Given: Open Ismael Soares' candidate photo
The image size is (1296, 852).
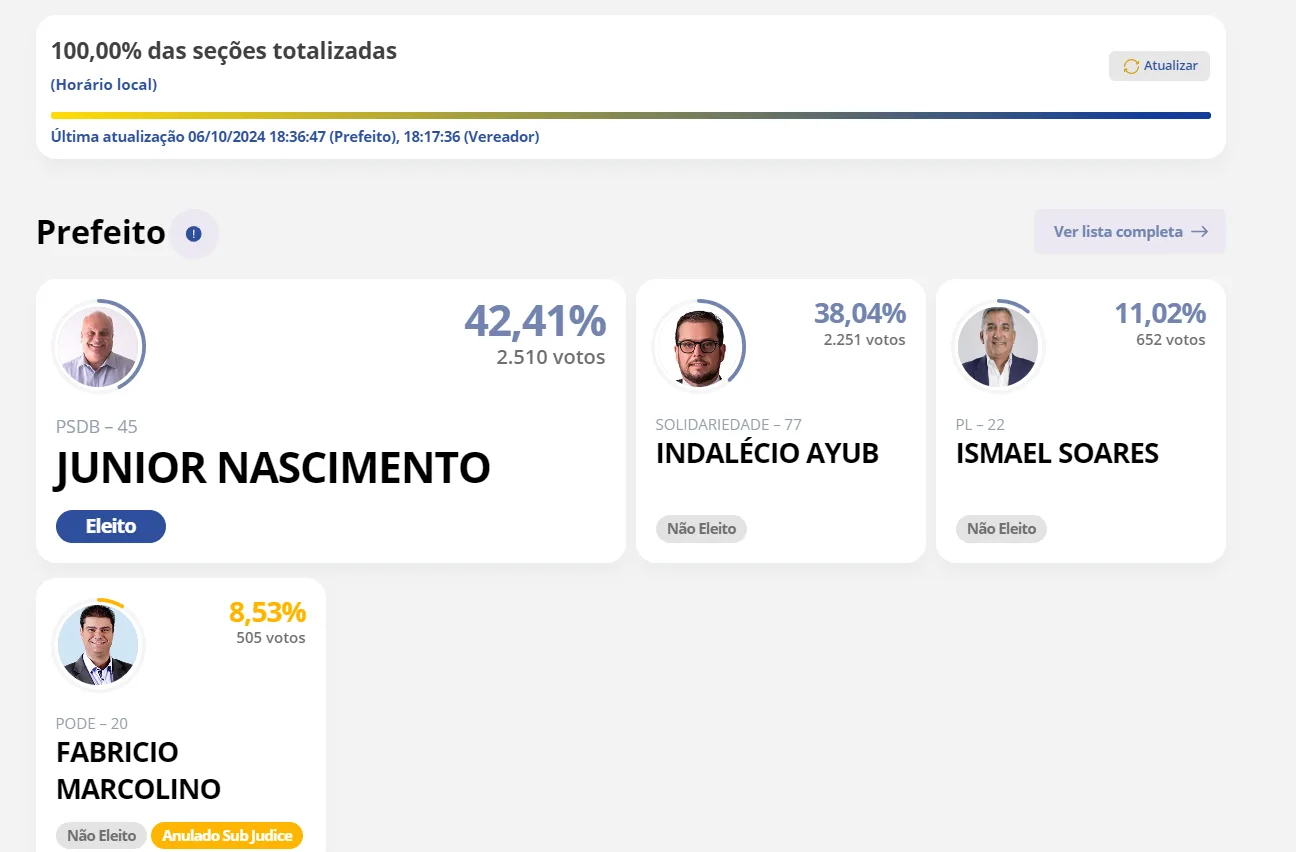Looking at the screenshot, I should (998, 346).
